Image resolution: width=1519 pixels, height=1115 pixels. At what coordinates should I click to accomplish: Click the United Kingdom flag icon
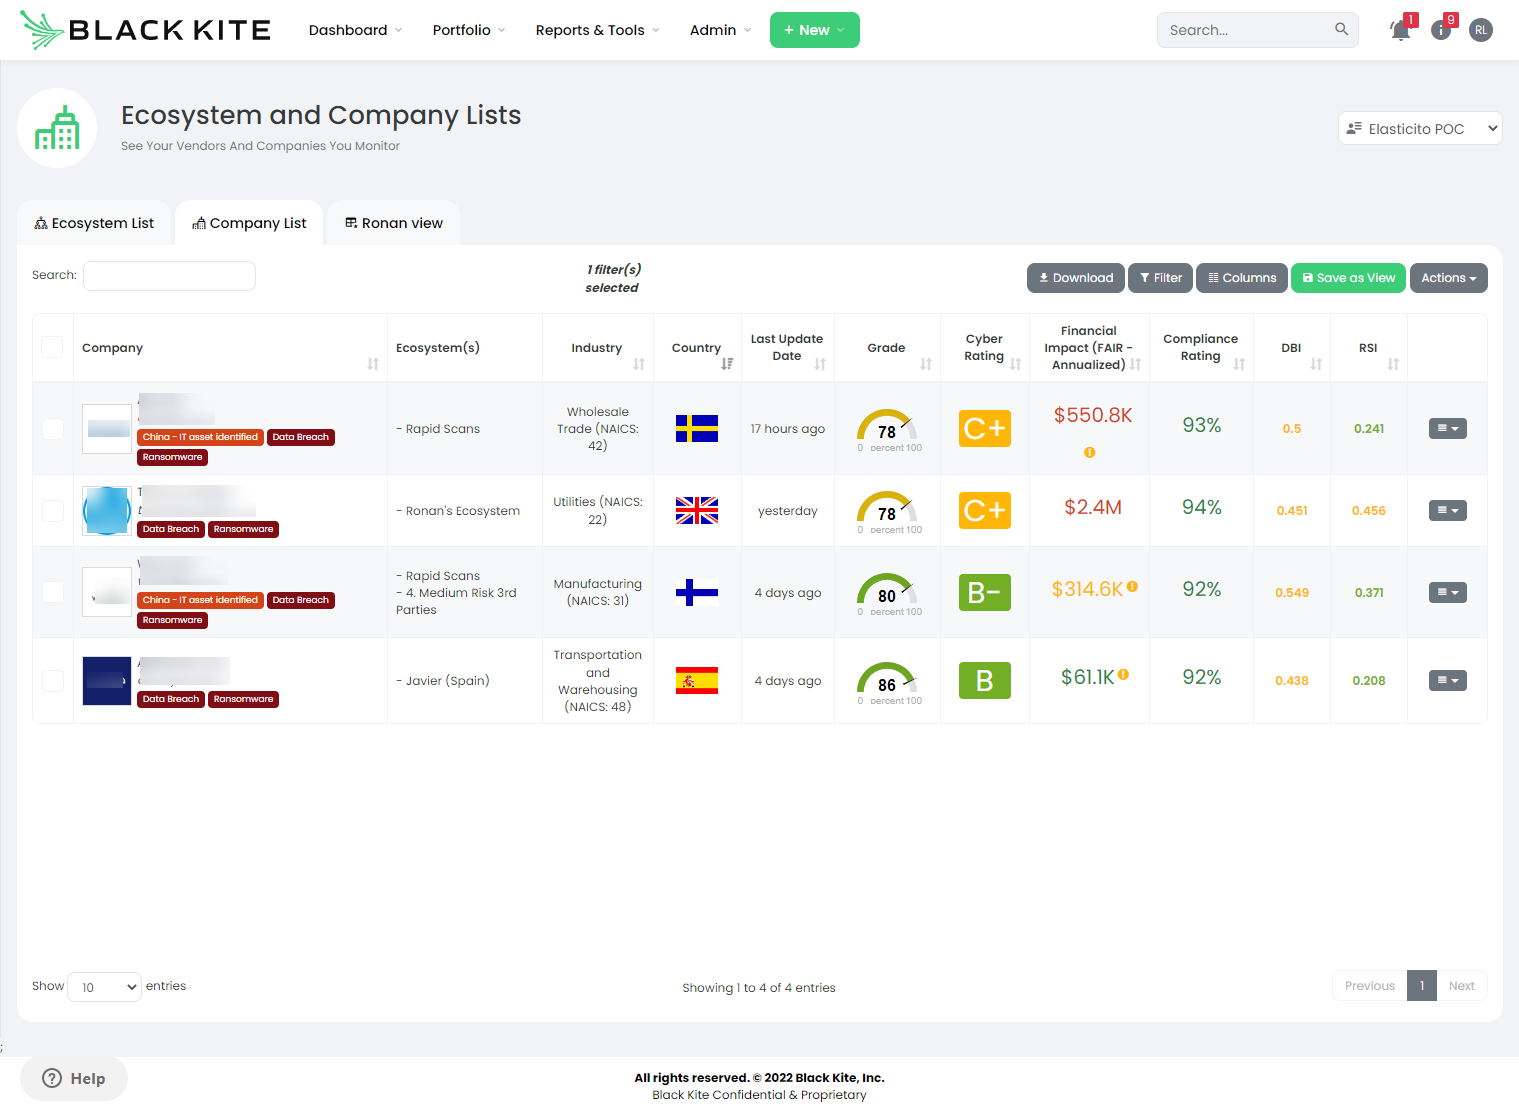click(697, 511)
